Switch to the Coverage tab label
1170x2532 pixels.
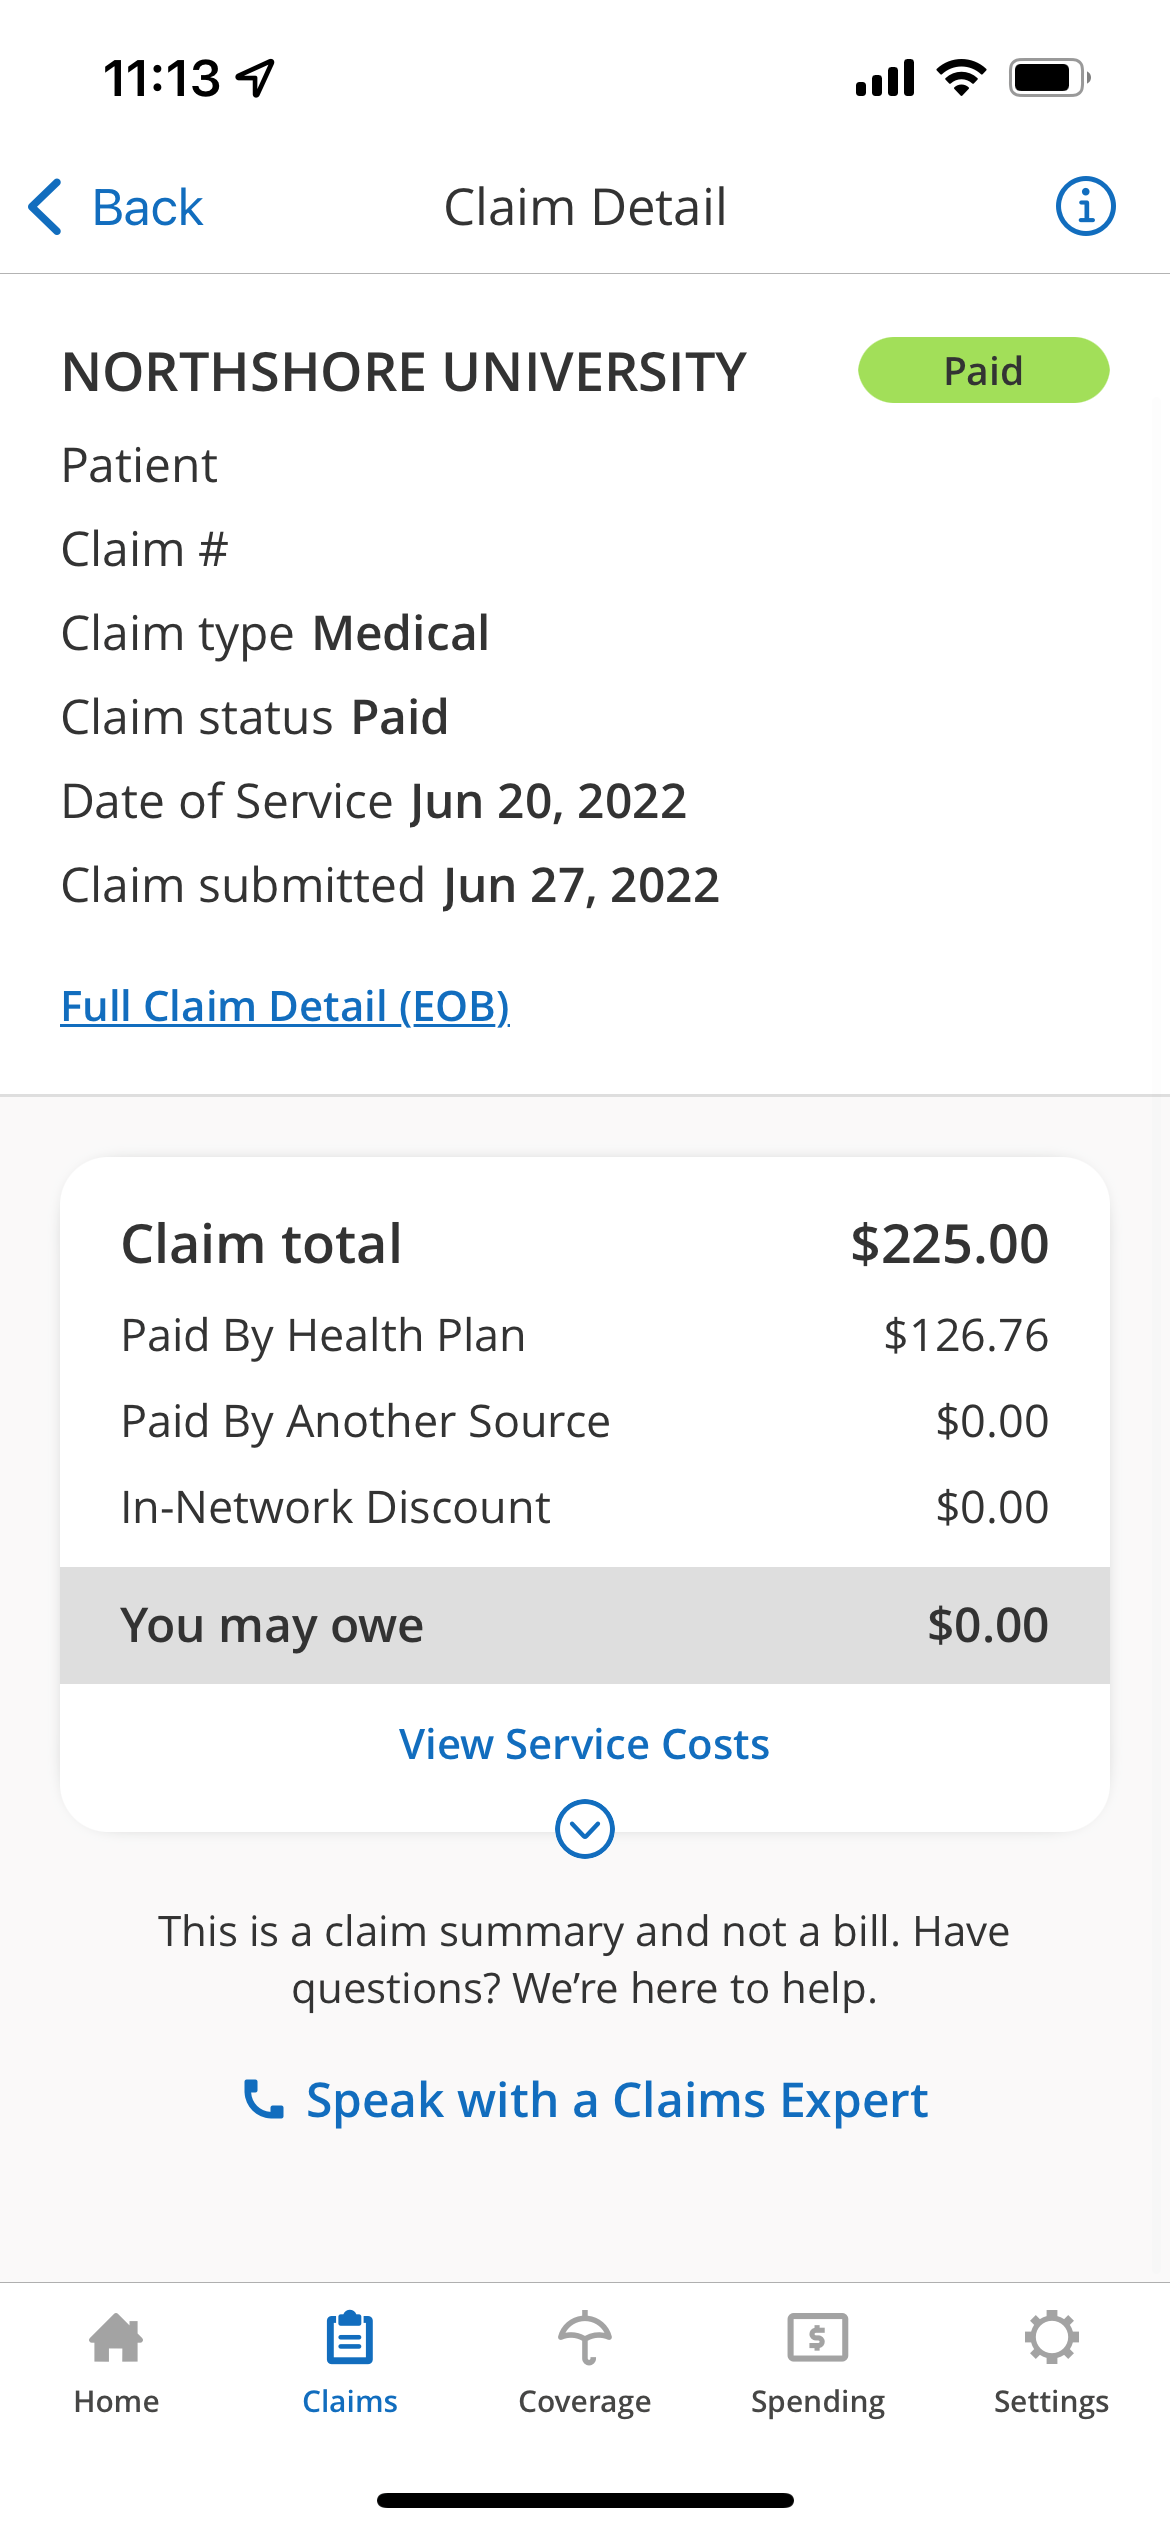click(x=584, y=2402)
